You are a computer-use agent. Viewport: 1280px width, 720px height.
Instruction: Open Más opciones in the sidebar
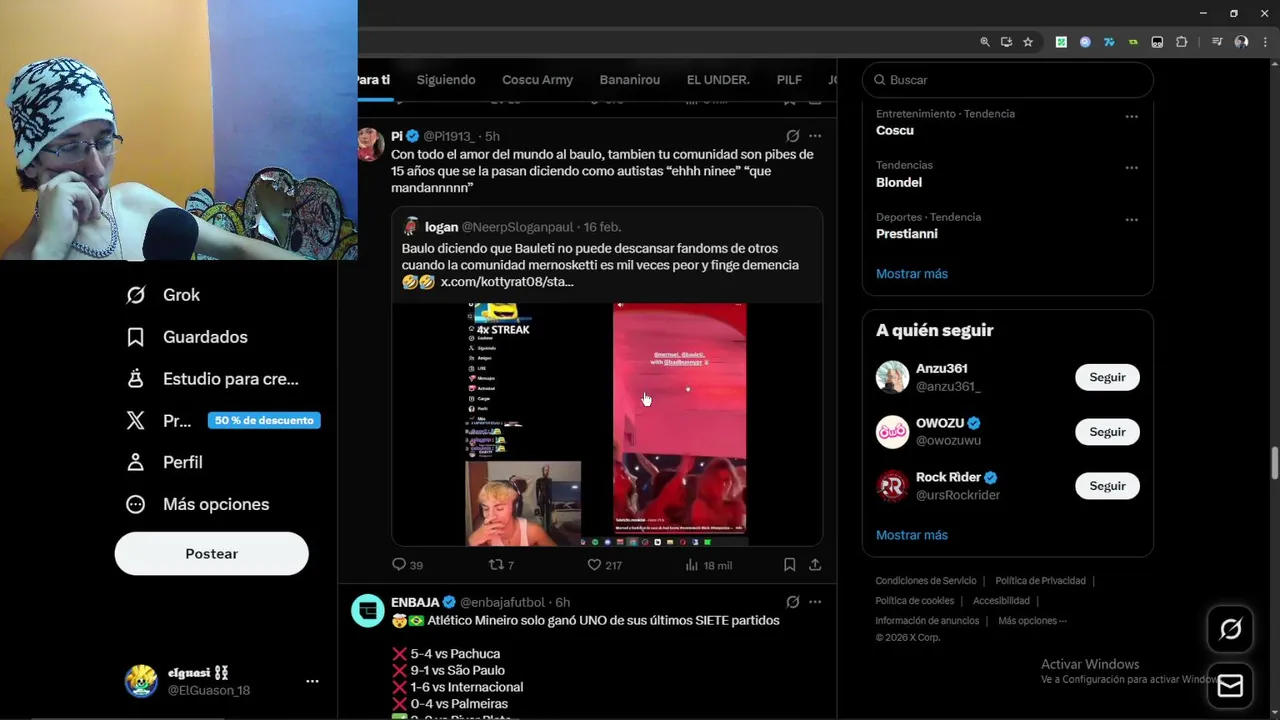click(x=197, y=504)
